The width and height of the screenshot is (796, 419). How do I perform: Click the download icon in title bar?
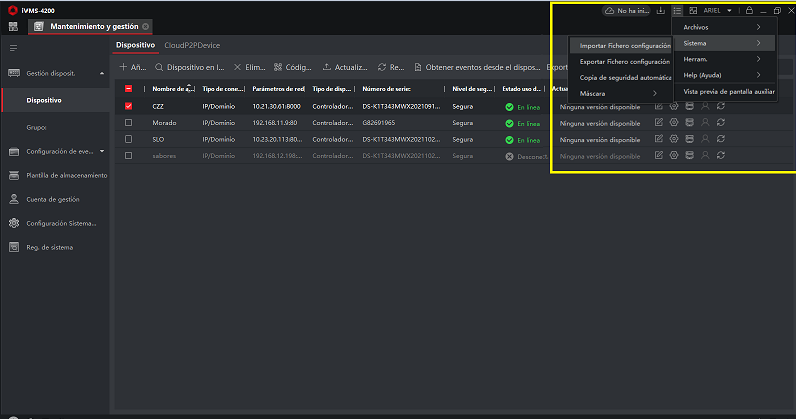tap(660, 10)
